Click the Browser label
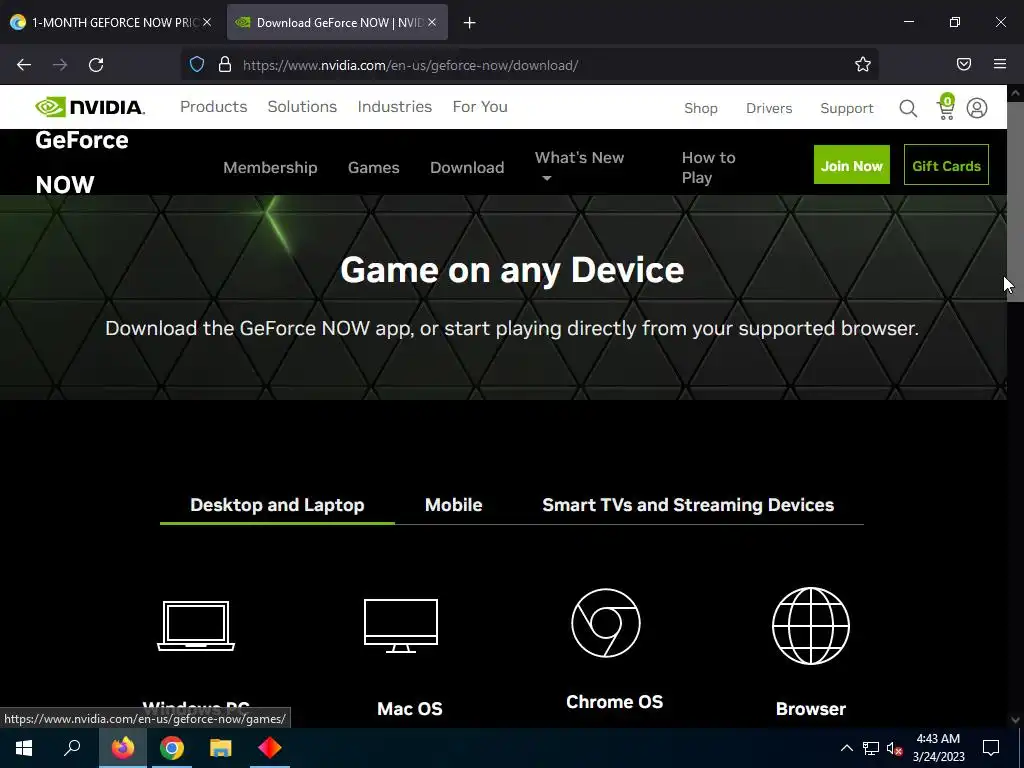Image resolution: width=1024 pixels, height=768 pixels. [x=810, y=709]
